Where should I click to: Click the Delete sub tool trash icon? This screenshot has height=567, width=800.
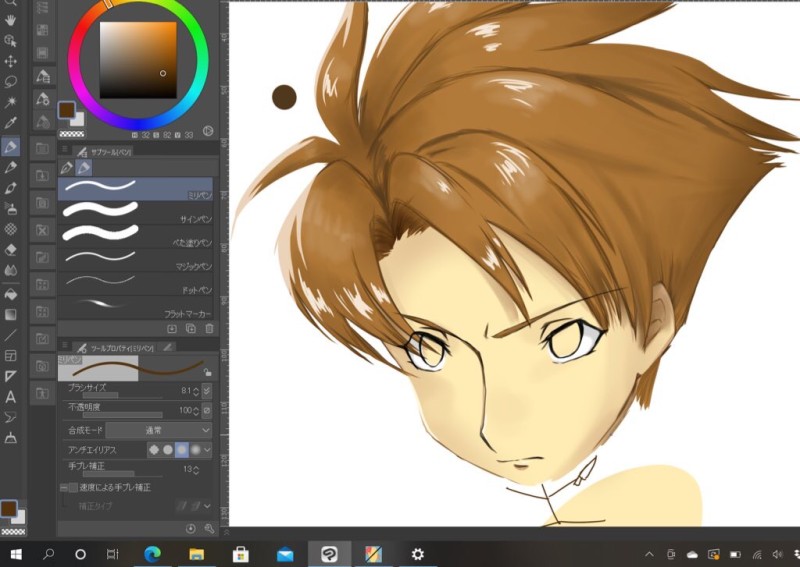point(209,329)
